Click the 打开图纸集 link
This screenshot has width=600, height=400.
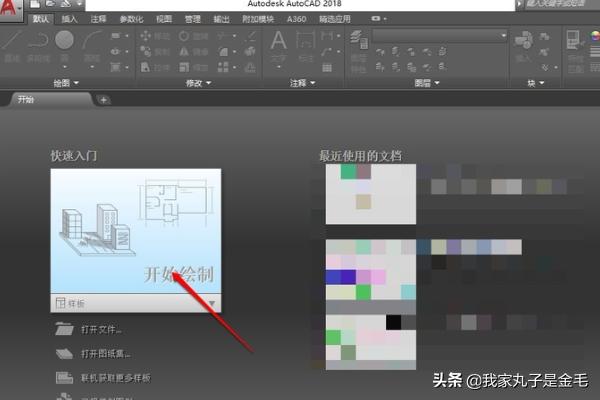[x=106, y=353]
